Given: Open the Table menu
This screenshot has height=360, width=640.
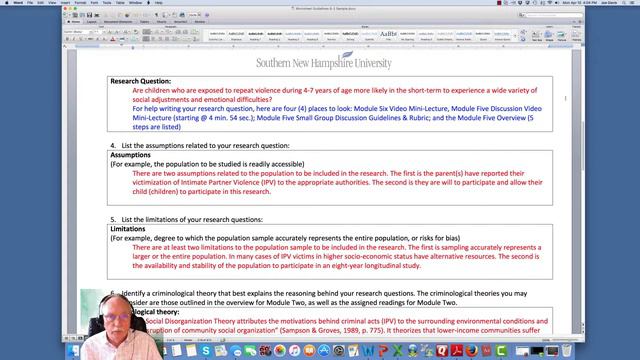Looking at the screenshot, I should [120, 2].
